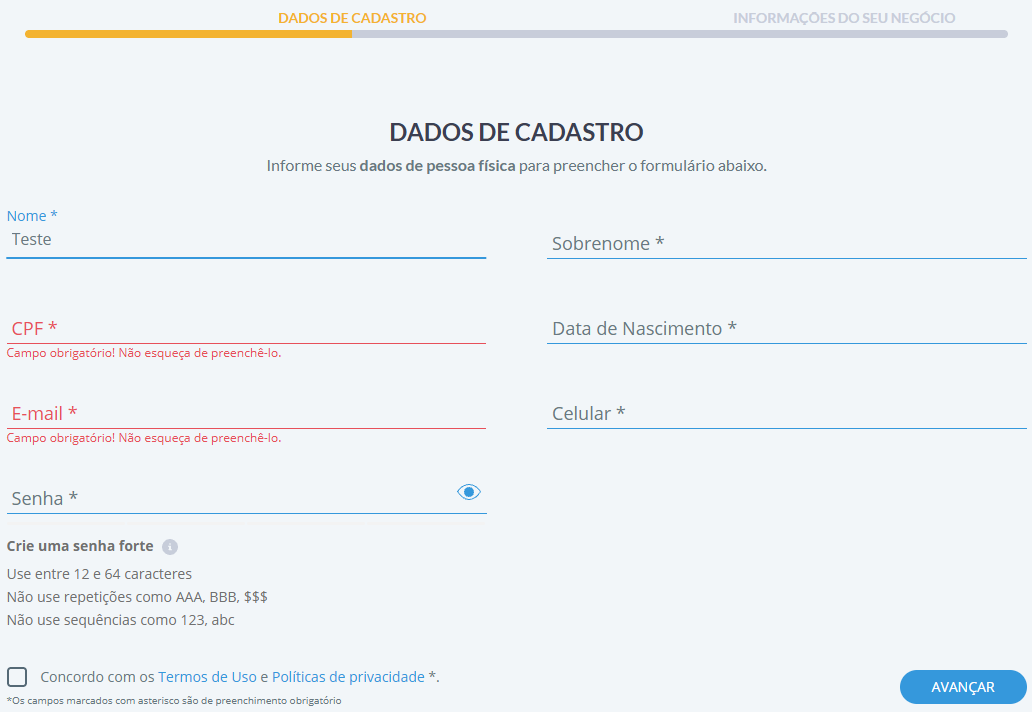
Task: Open the 'Termos de Uso' link
Action: point(207,677)
